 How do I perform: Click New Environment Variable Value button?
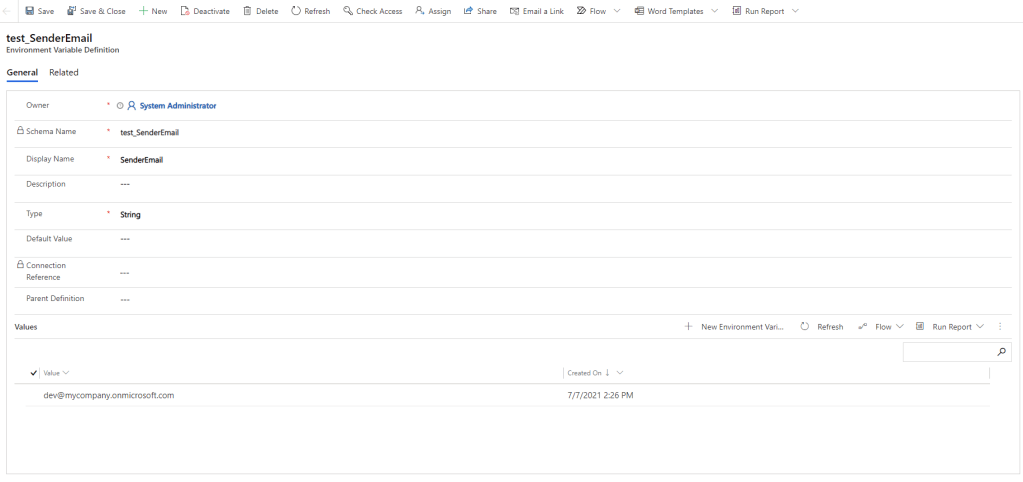click(734, 327)
